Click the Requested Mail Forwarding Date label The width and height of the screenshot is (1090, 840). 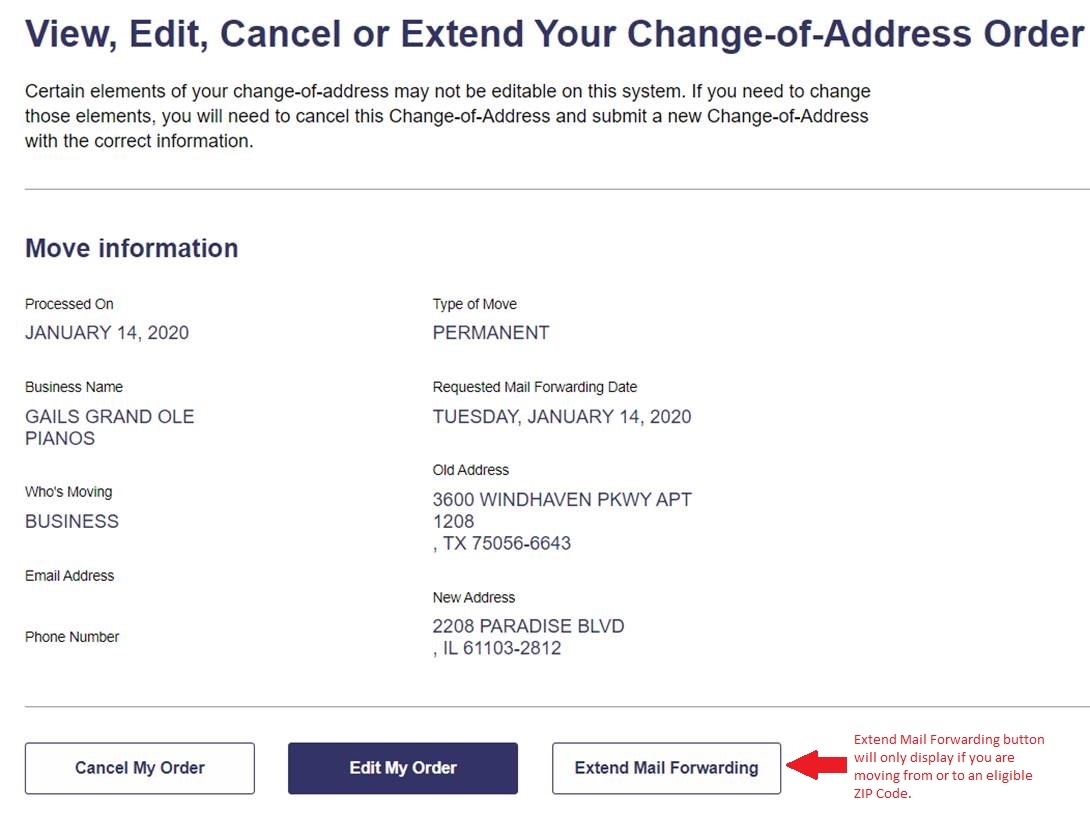pyautogui.click(x=535, y=387)
